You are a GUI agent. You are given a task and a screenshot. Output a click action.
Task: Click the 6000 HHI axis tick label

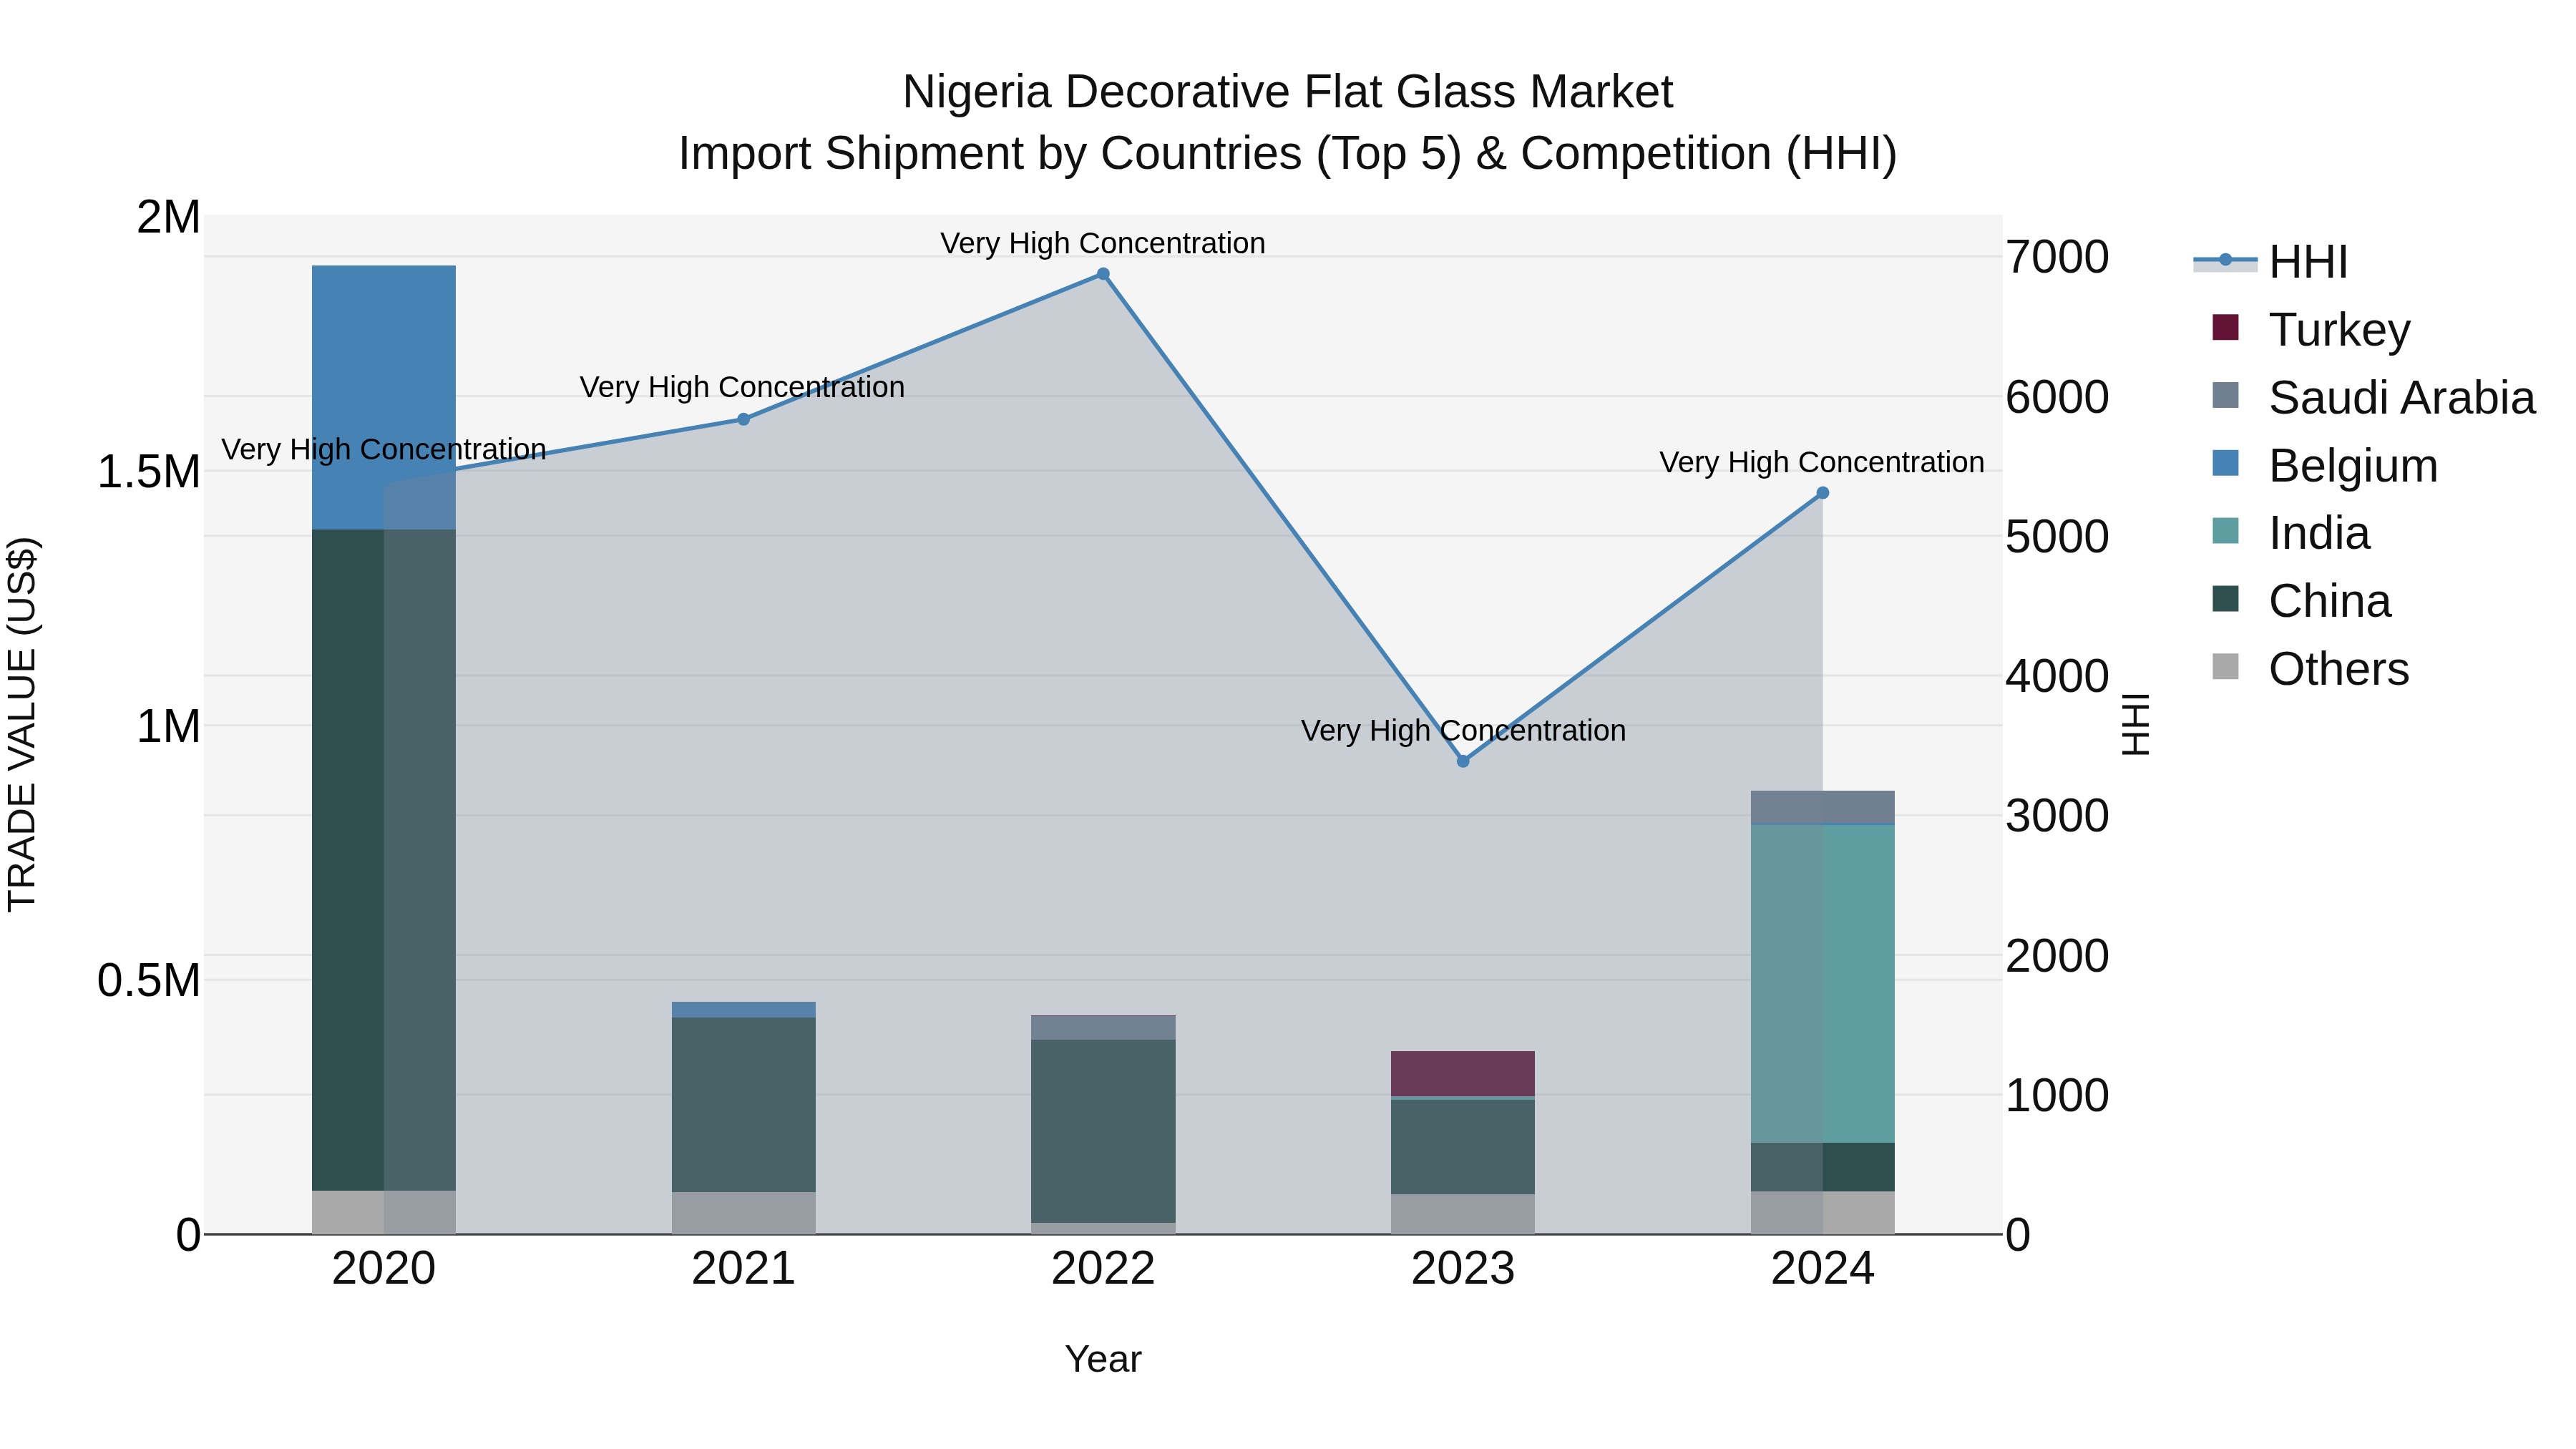2057,396
